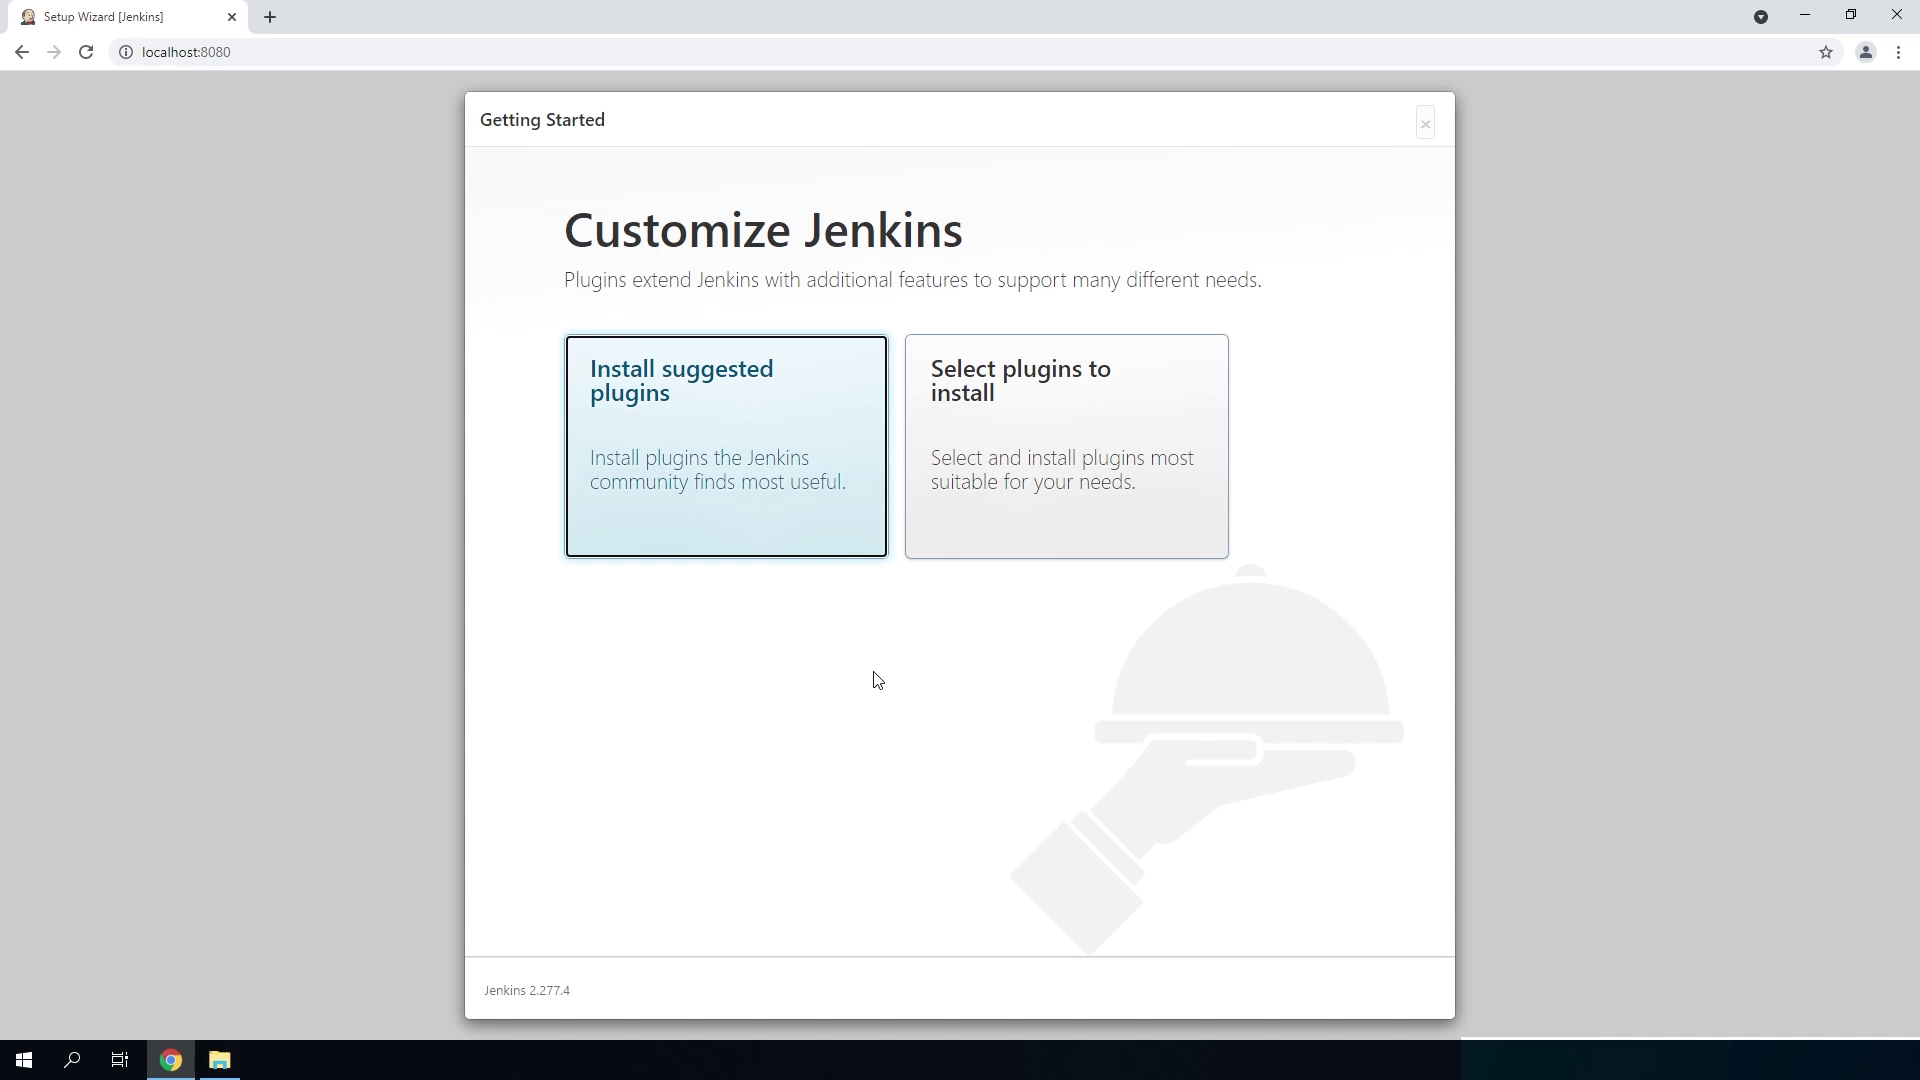Choose Select plugins to install option
Viewport: 1920px width, 1080px height.
click(1066, 446)
